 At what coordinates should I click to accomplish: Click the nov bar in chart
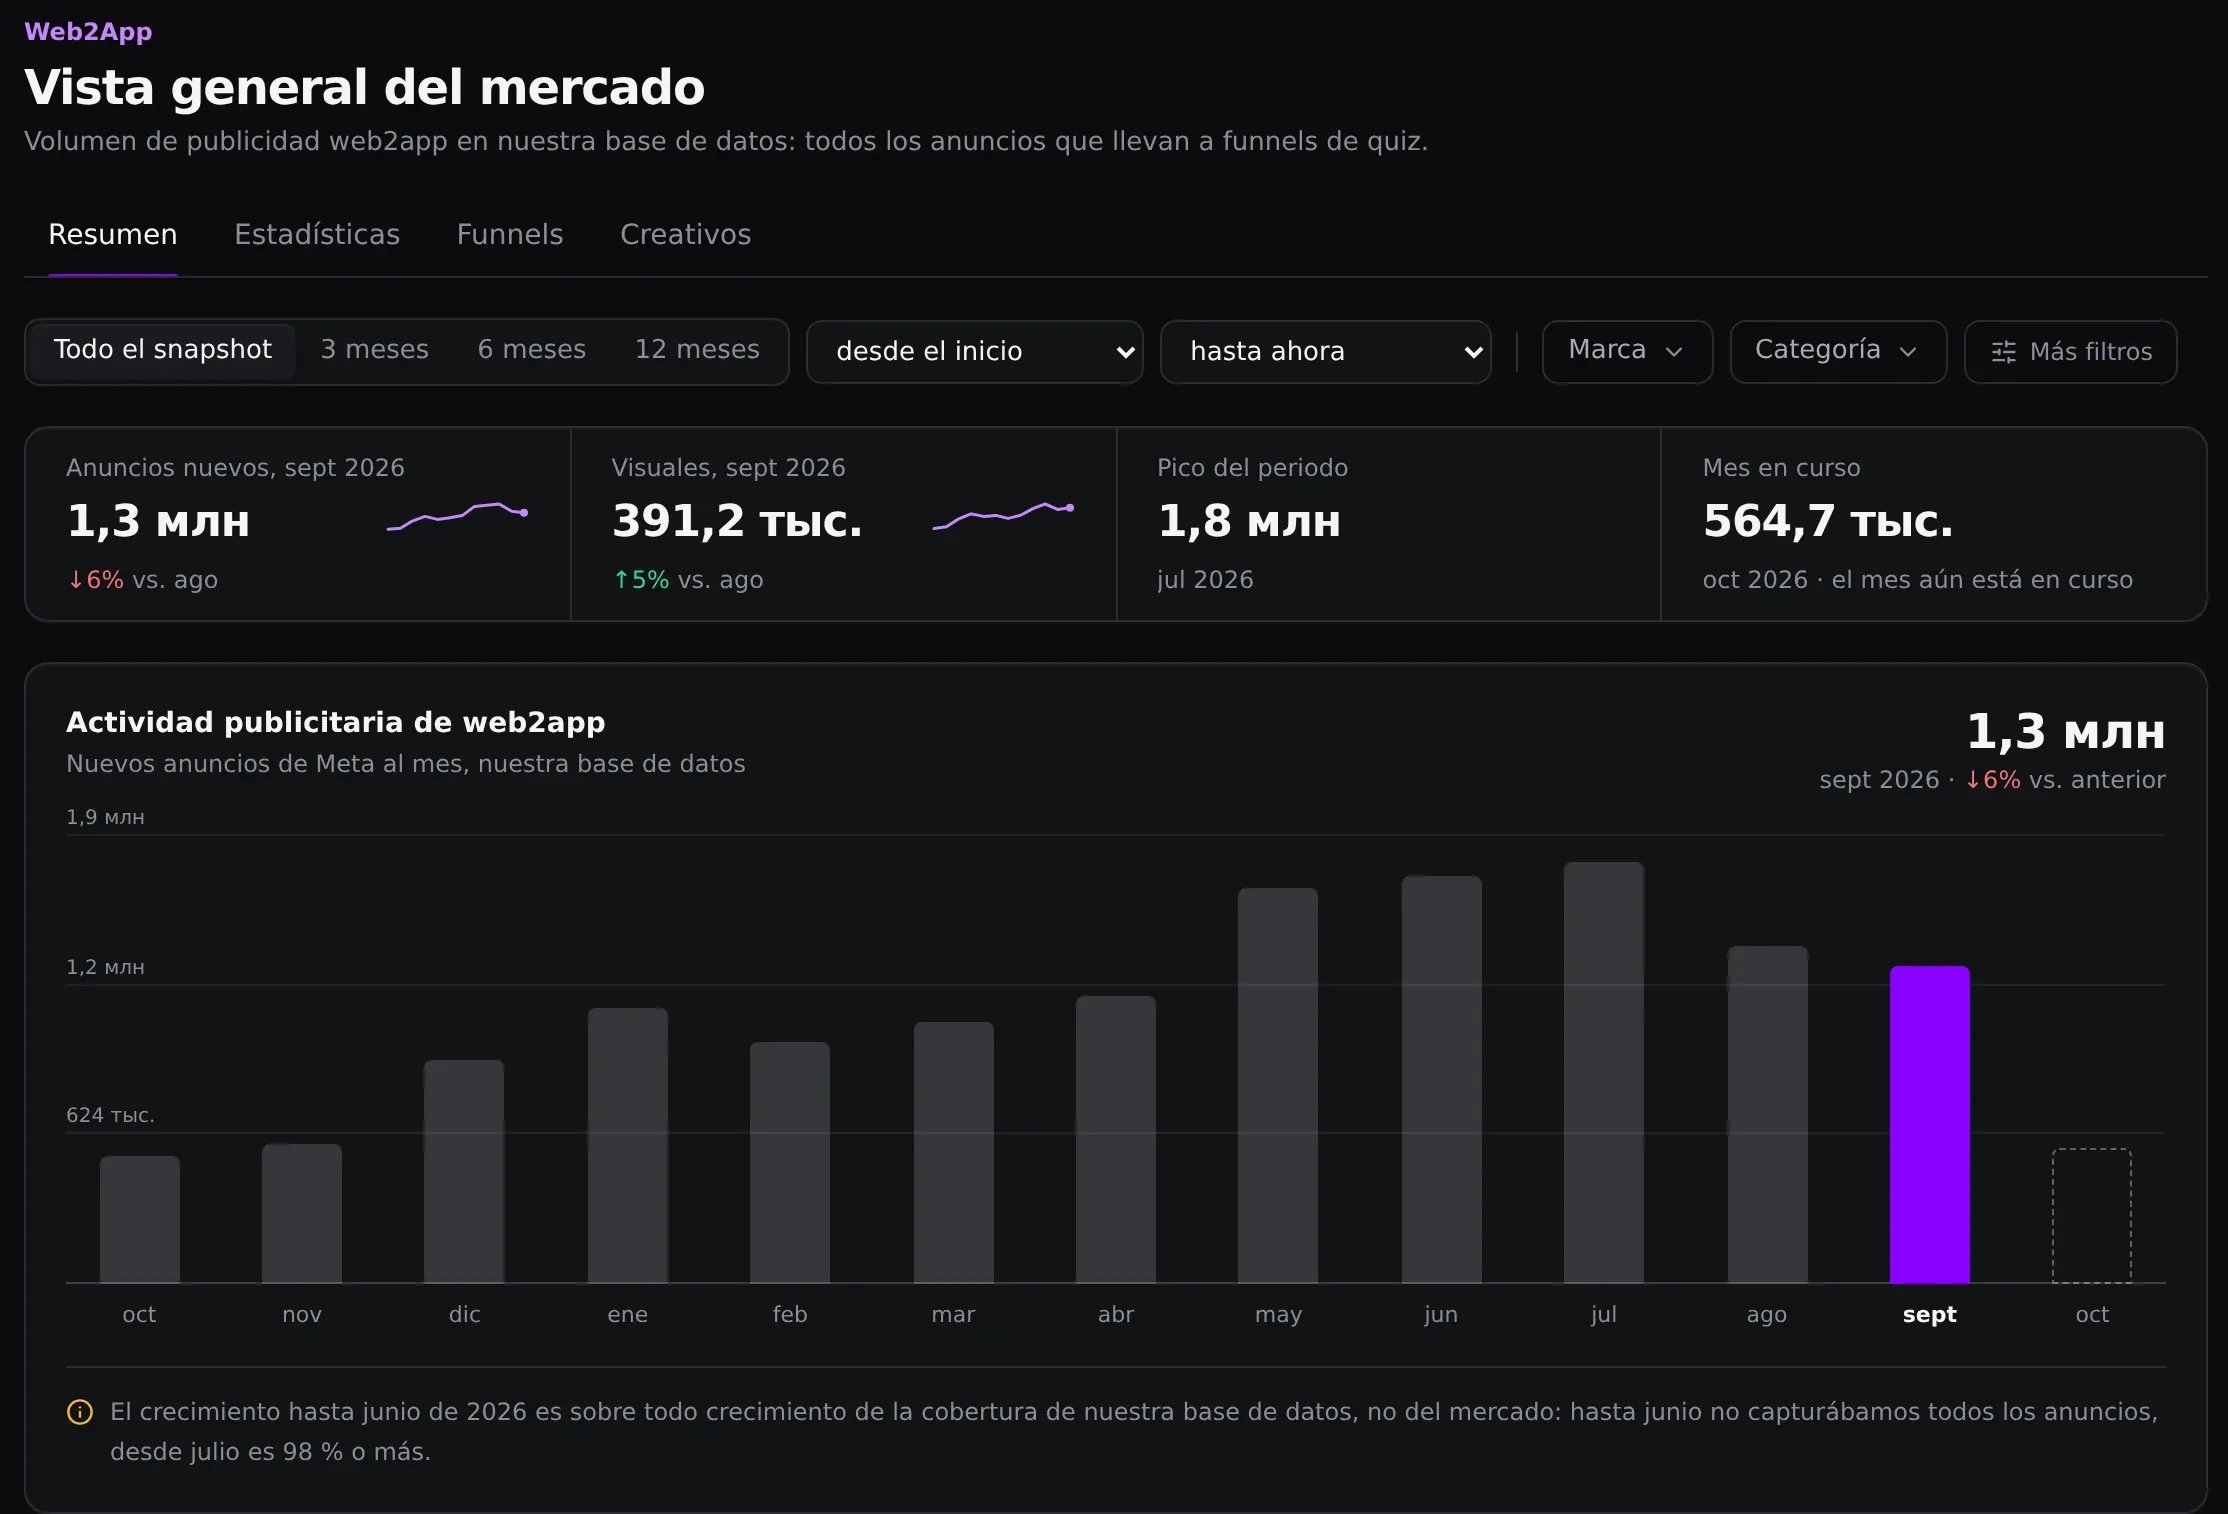(x=301, y=1213)
